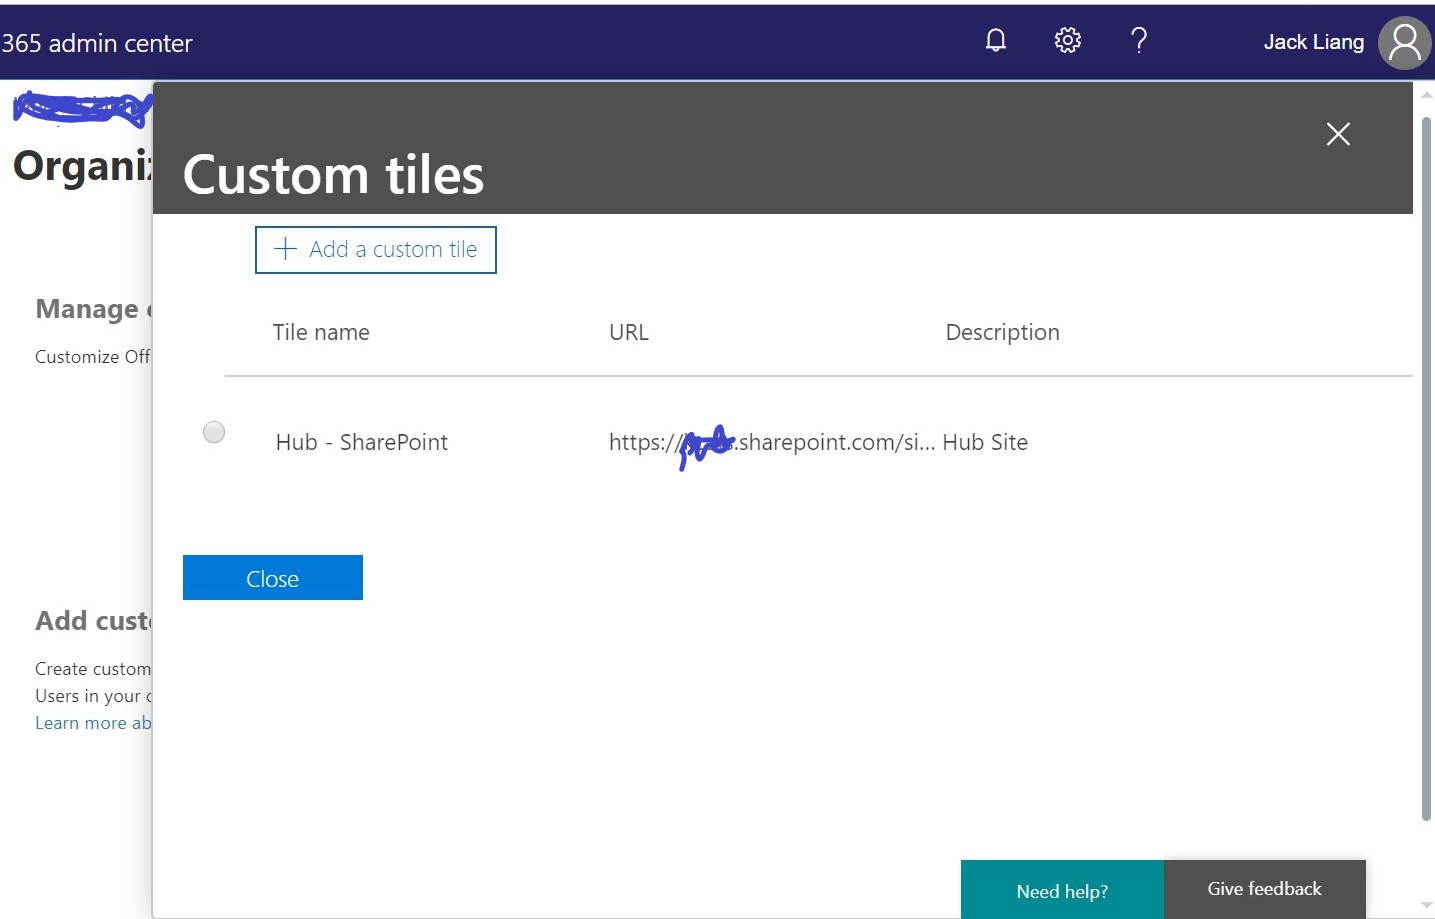Click the Description column header
The image size is (1435, 919).
tap(1003, 333)
